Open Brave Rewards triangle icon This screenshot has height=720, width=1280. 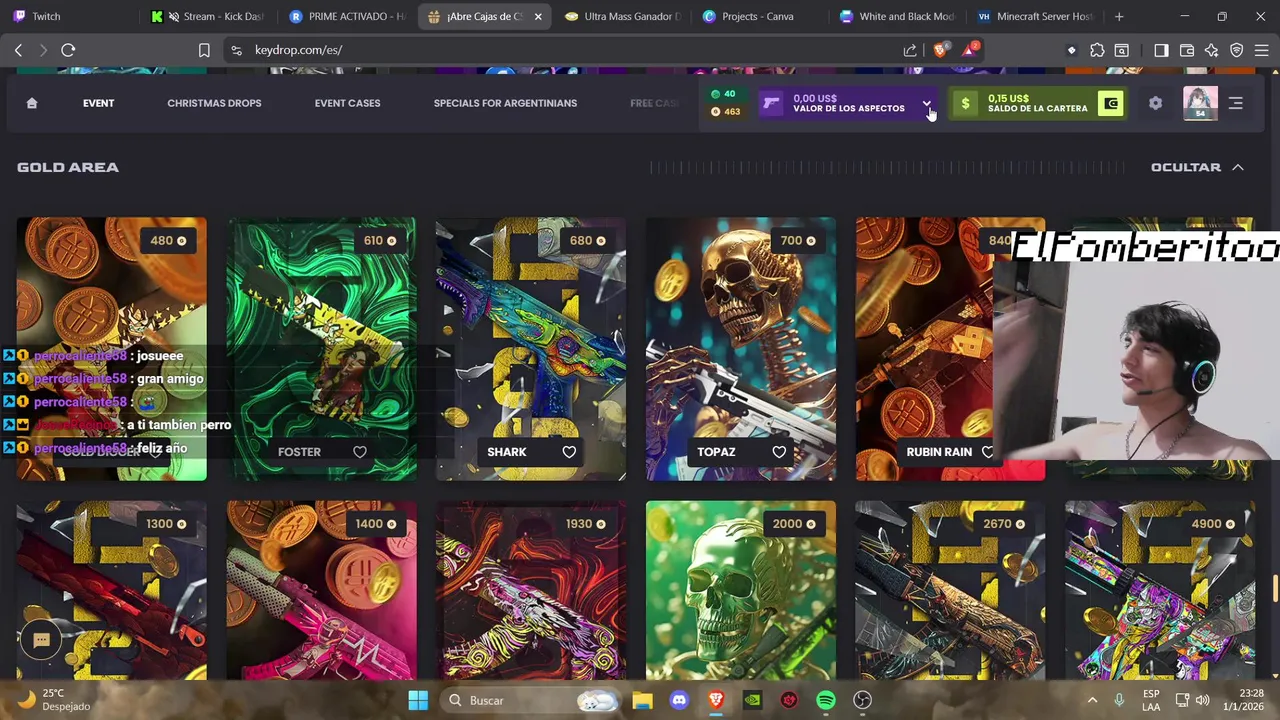(970, 50)
